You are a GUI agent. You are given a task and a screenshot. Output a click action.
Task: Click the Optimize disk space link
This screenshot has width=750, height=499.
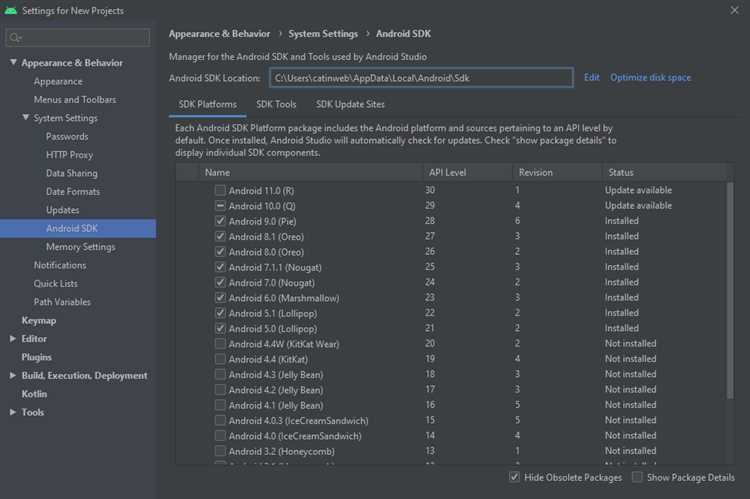651,78
